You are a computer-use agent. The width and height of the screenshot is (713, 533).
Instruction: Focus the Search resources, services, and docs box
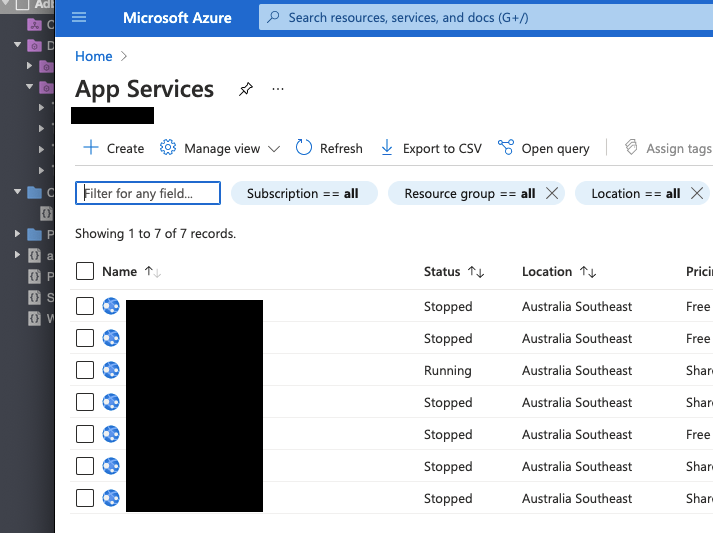tap(486, 17)
